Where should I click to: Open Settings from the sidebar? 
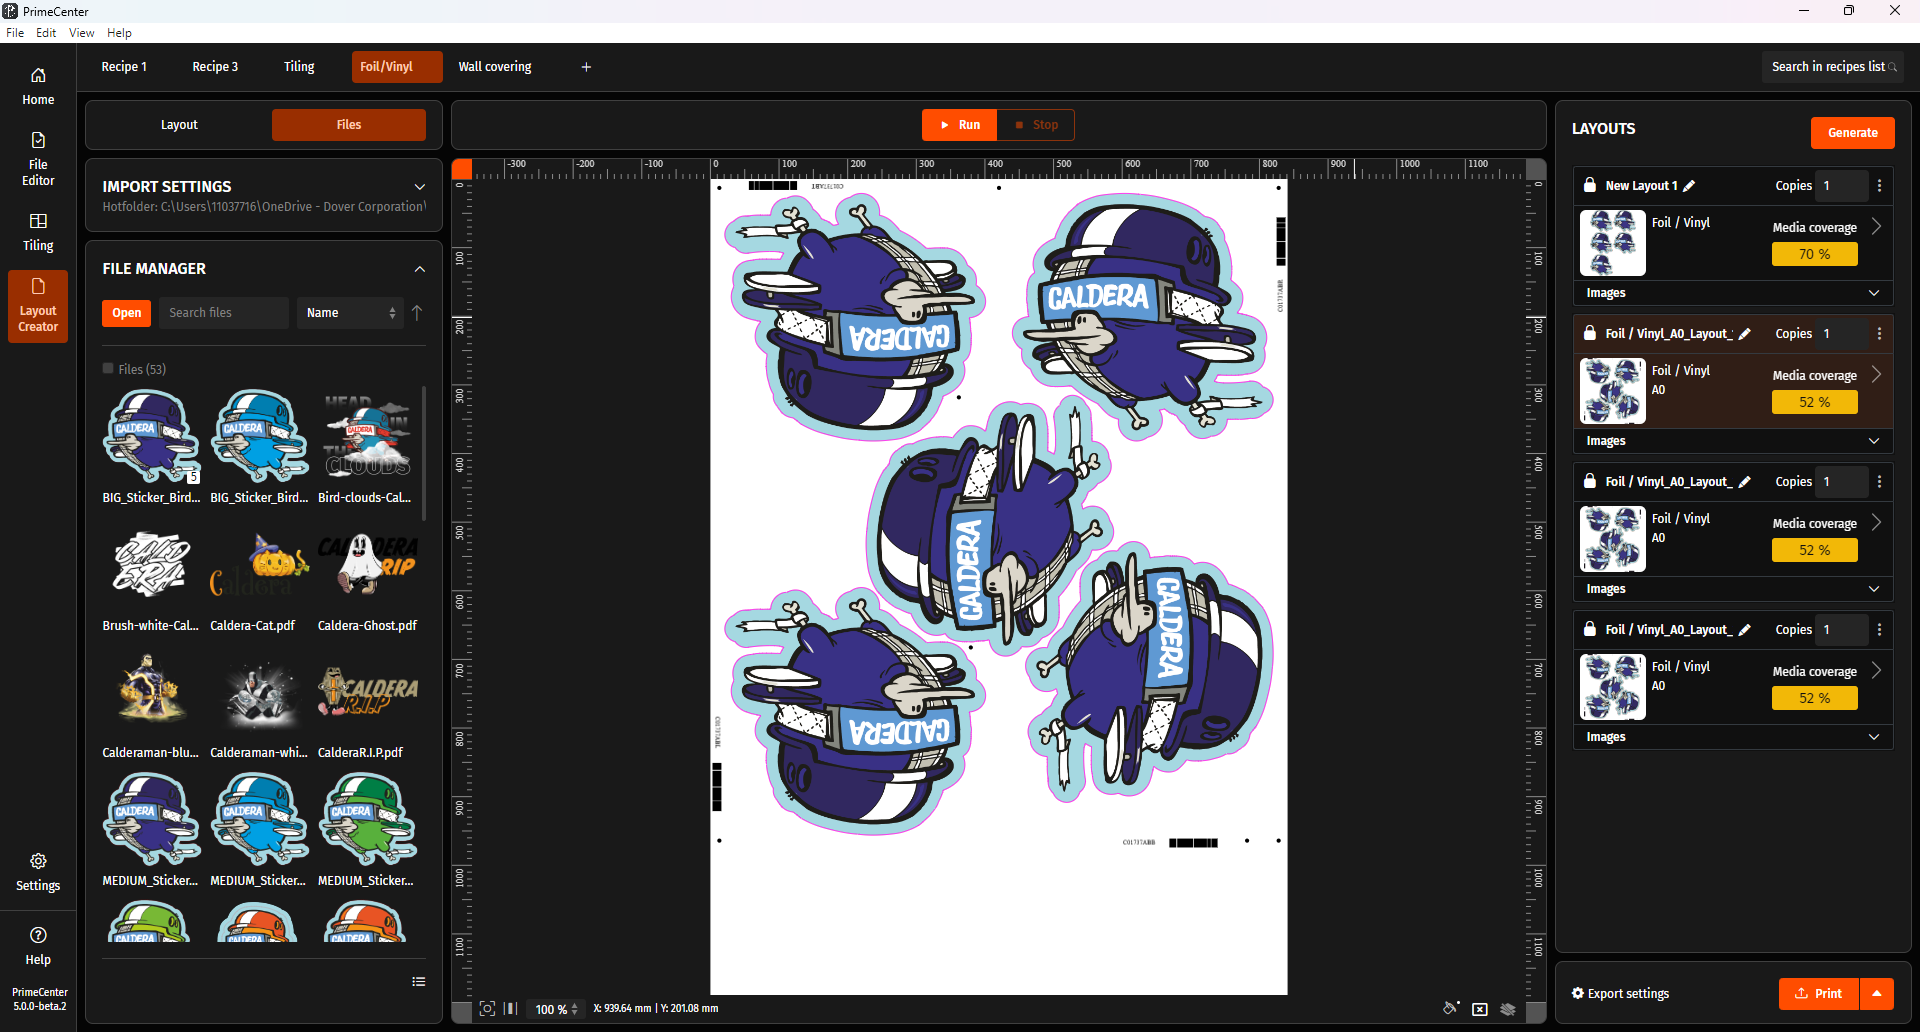point(38,872)
